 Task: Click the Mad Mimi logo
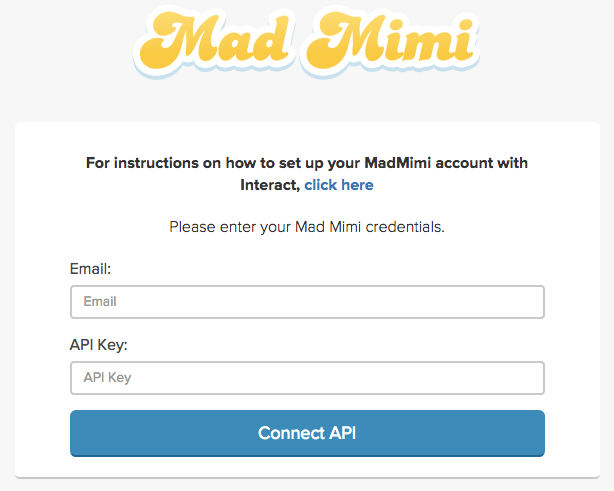[x=306, y=42]
